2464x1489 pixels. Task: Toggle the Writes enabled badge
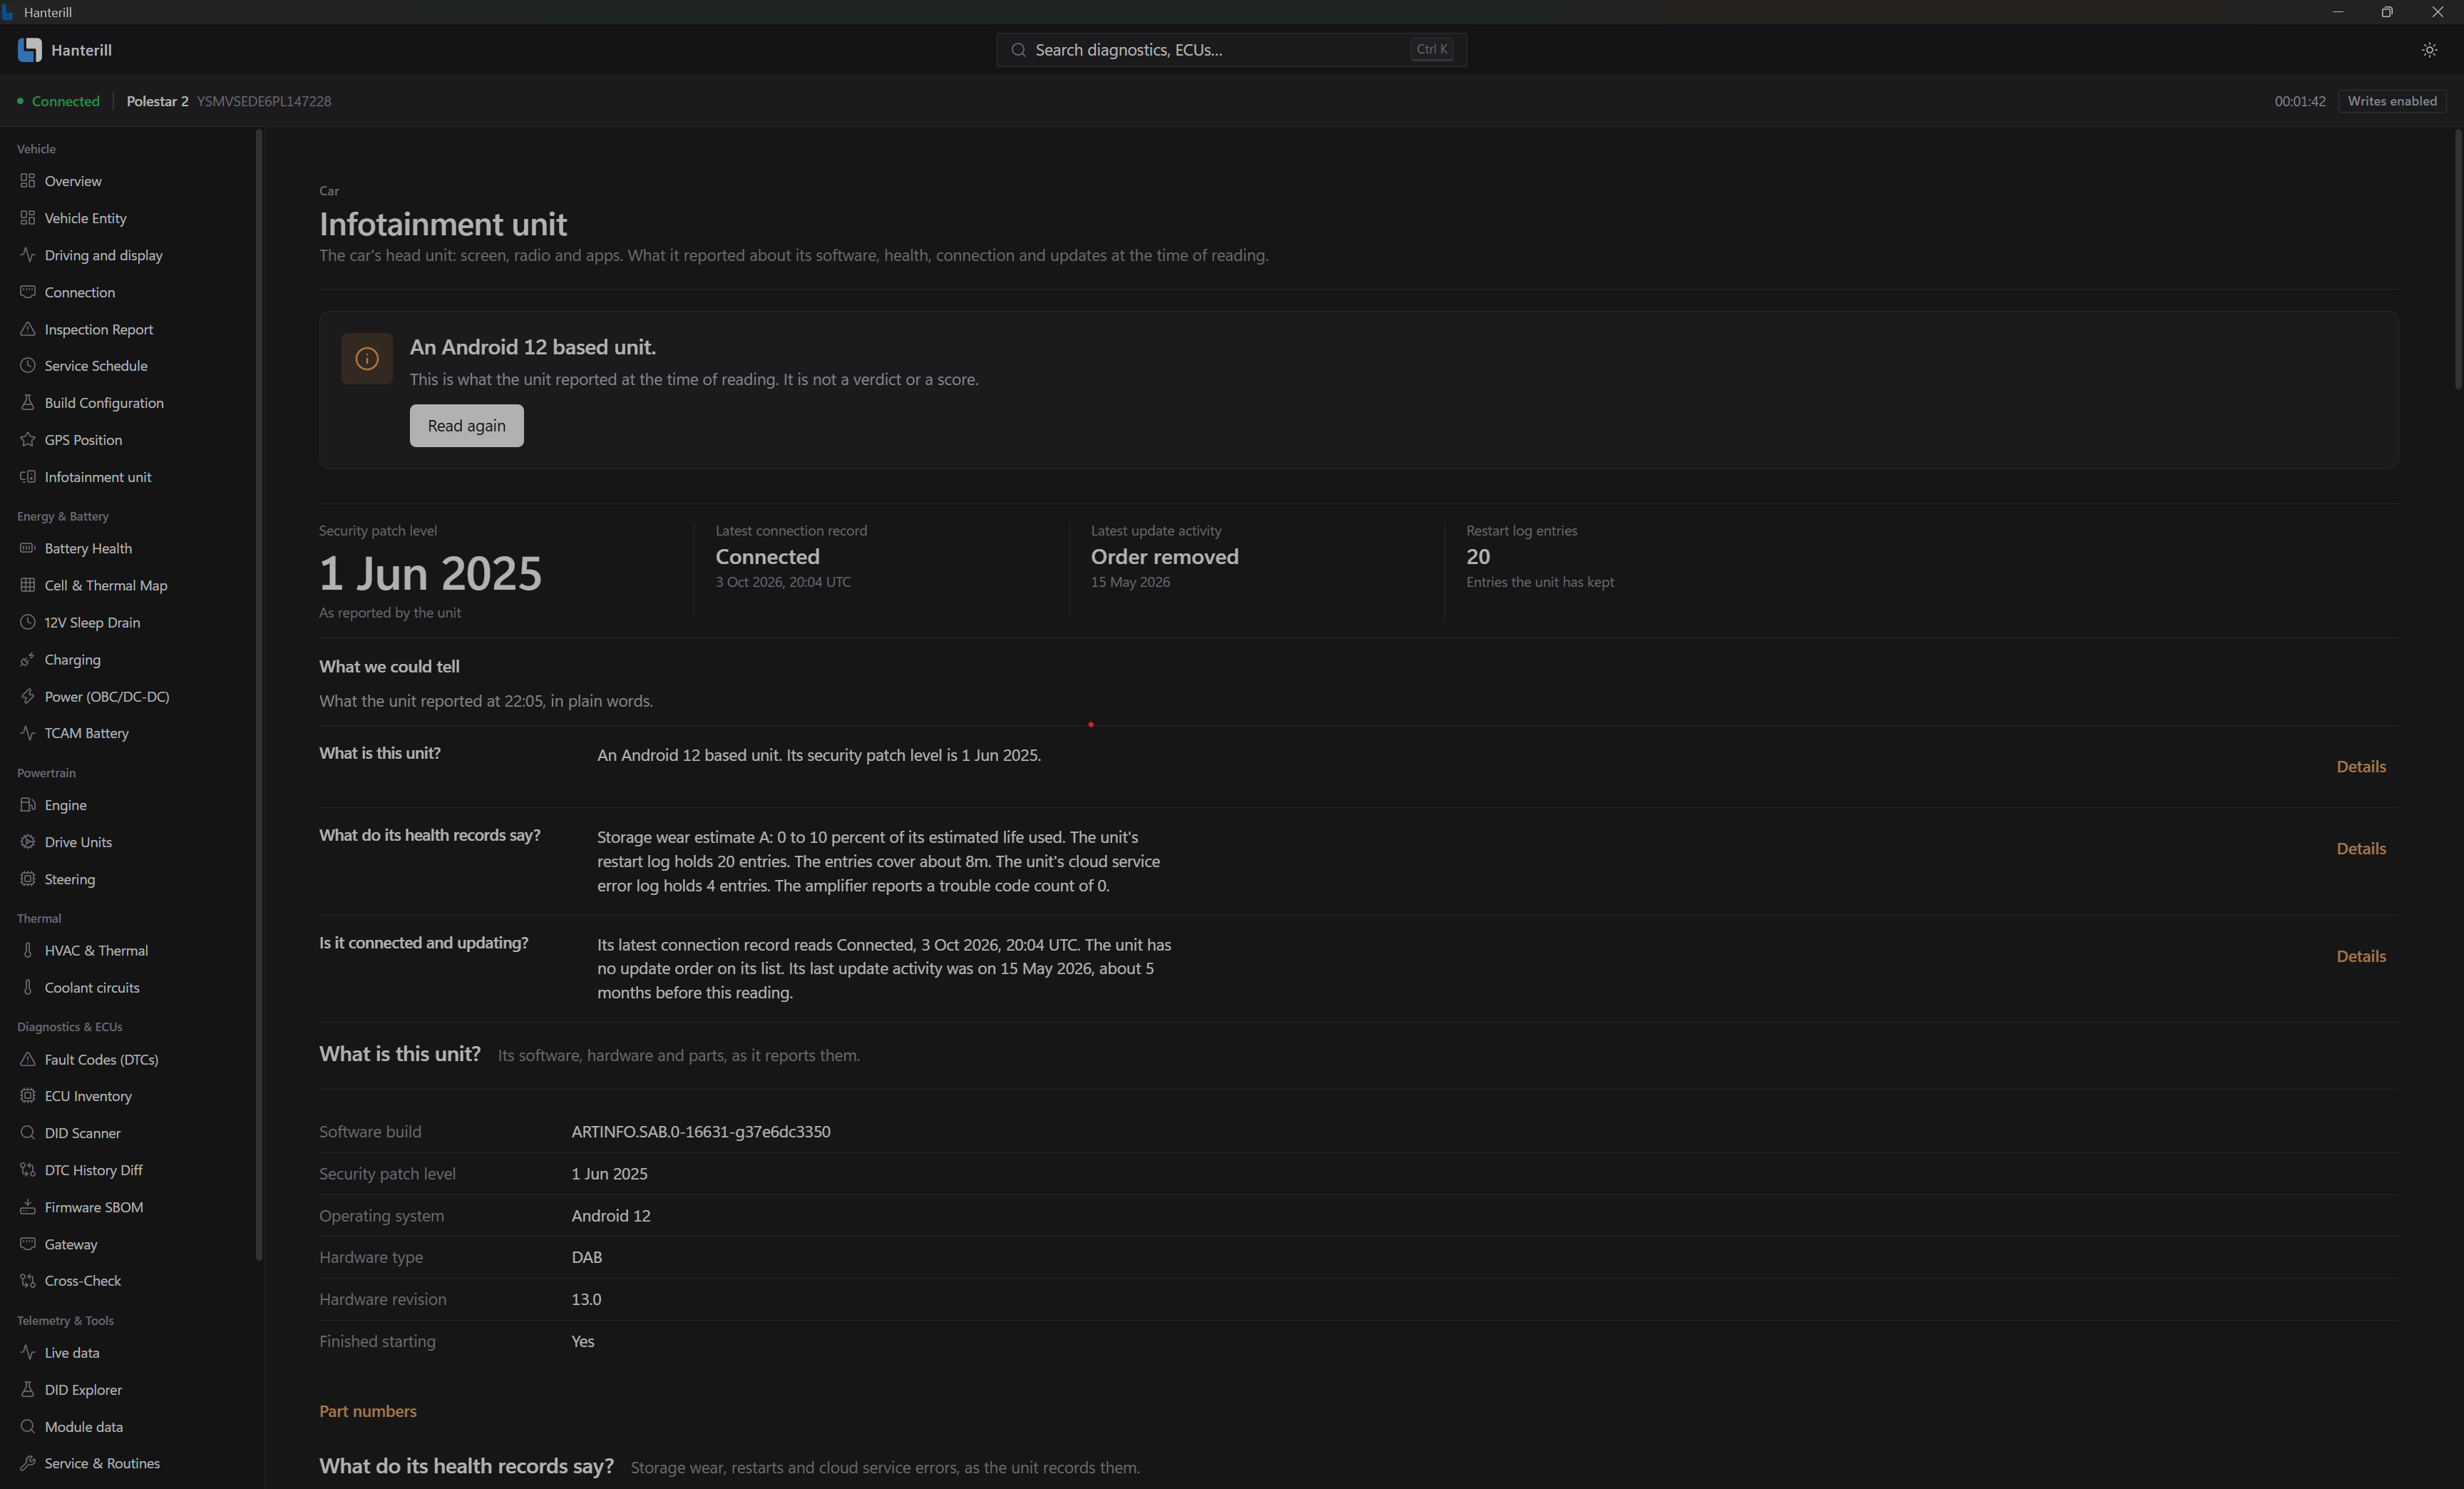[x=2392, y=101]
